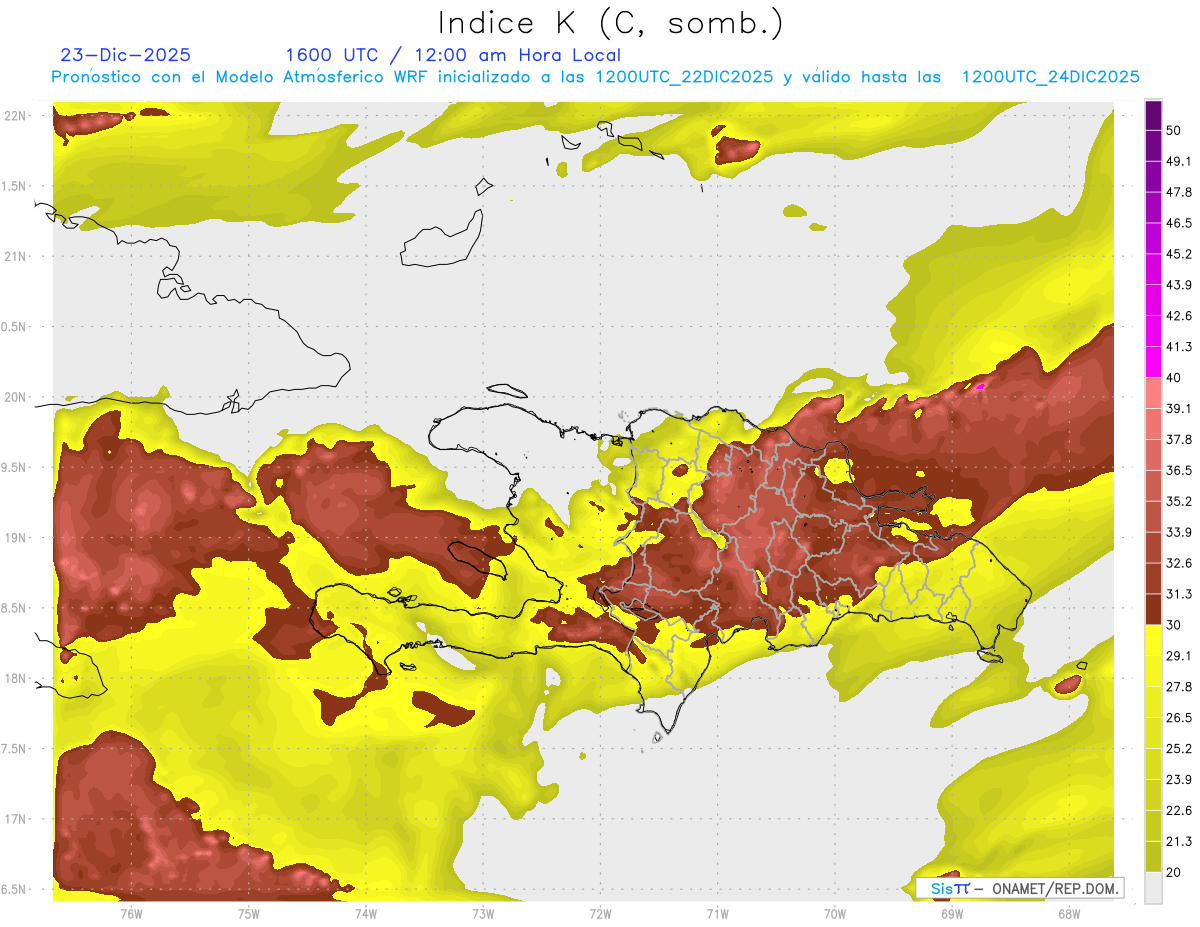Image resolution: width=1200 pixels, height=927 pixels.
Task: Click the '29.1' color bar value
Action: (x=1180, y=656)
